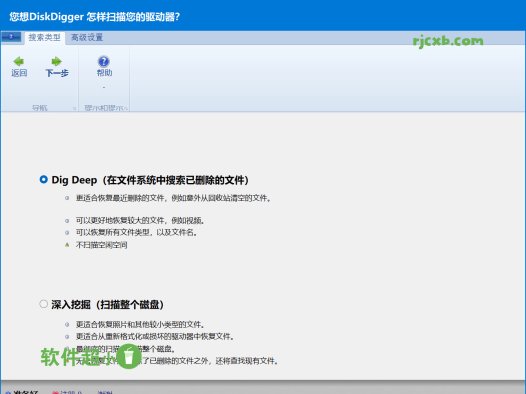Switch to the 搜索类型 tab

point(44,37)
